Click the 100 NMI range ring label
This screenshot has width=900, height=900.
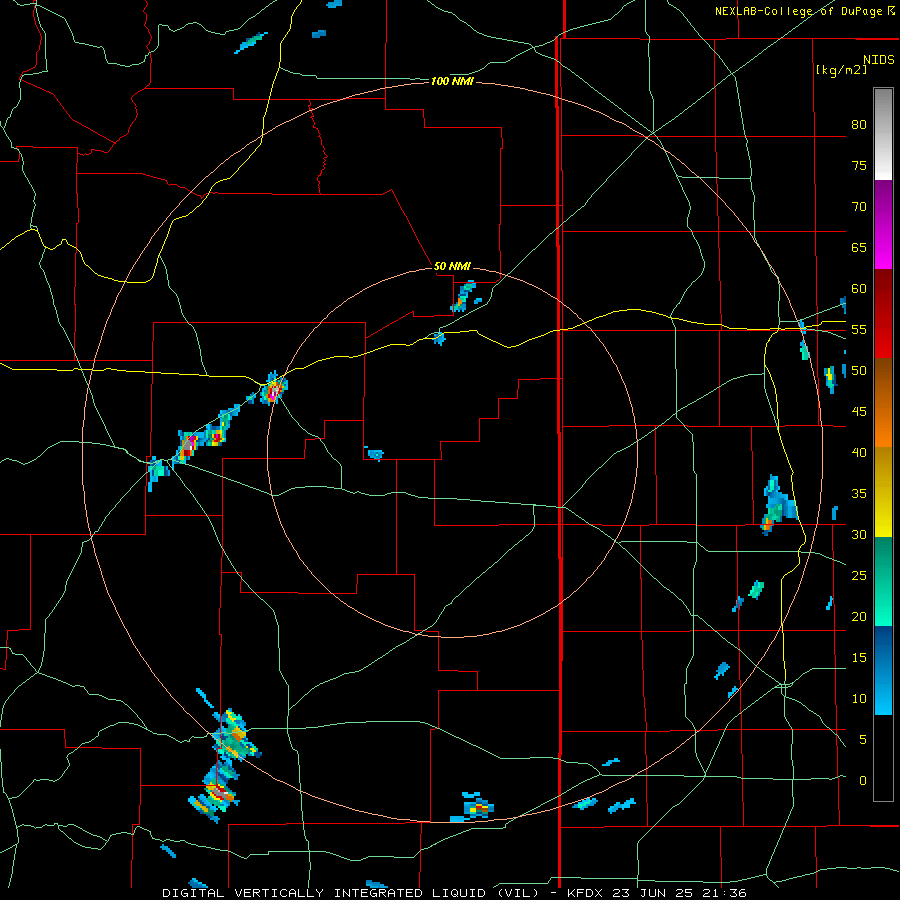[x=452, y=82]
